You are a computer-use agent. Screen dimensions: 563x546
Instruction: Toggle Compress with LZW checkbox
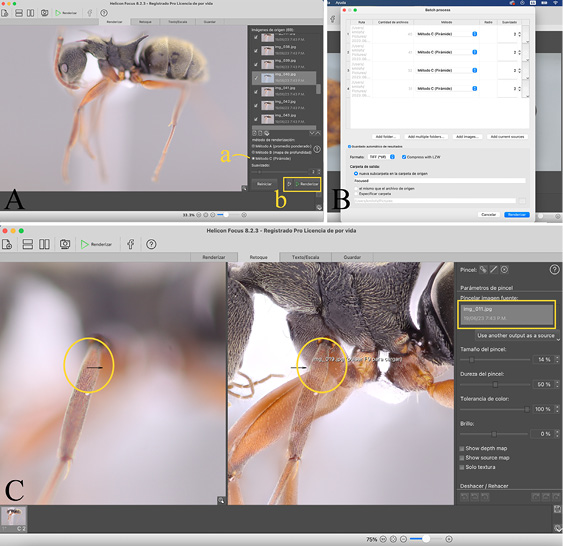[404, 157]
